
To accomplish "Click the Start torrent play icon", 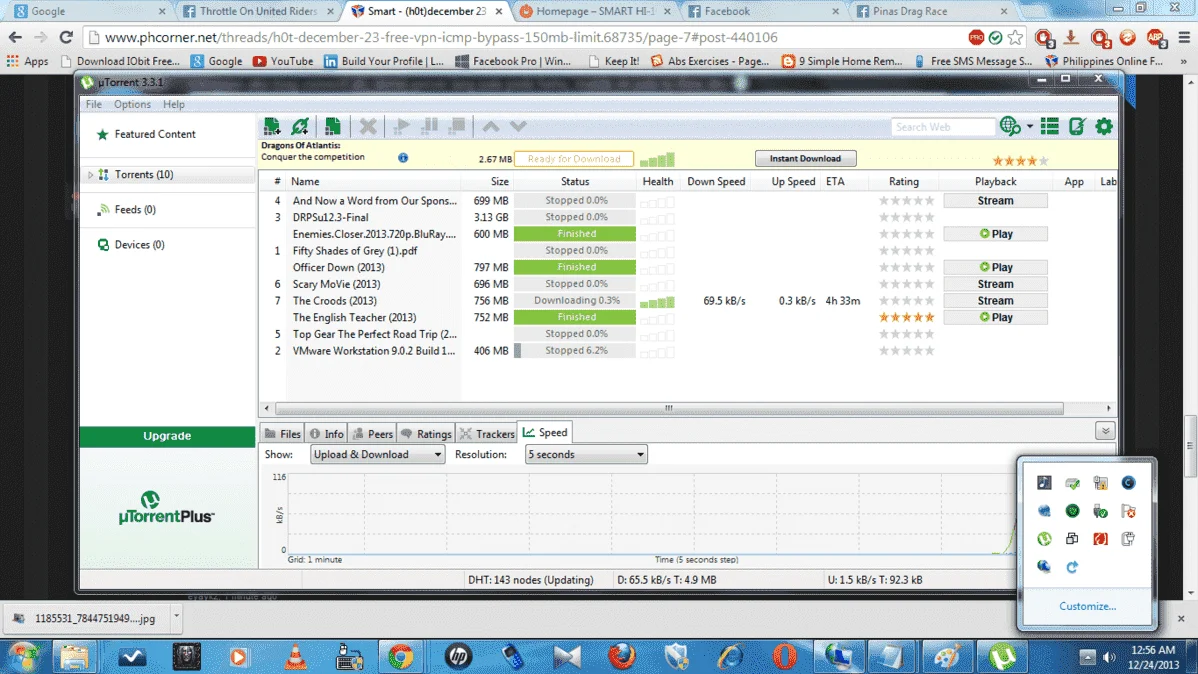I will pyautogui.click(x=401, y=126).
